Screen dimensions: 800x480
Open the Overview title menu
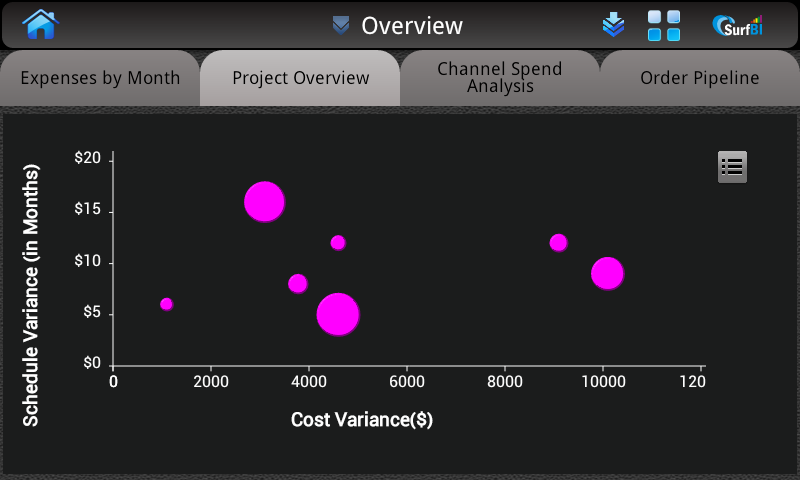click(x=412, y=26)
